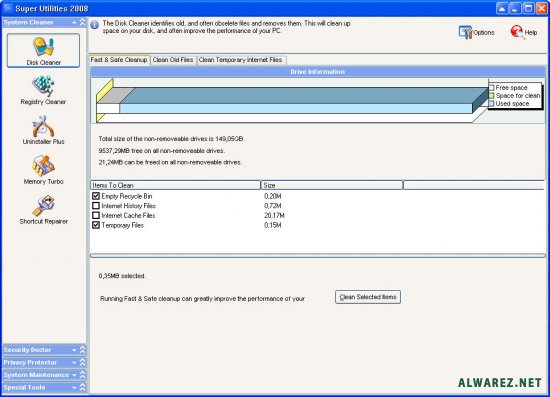550x397 pixels.
Task: Select the Internet Cache Files size 20,17M
Action: click(274, 215)
